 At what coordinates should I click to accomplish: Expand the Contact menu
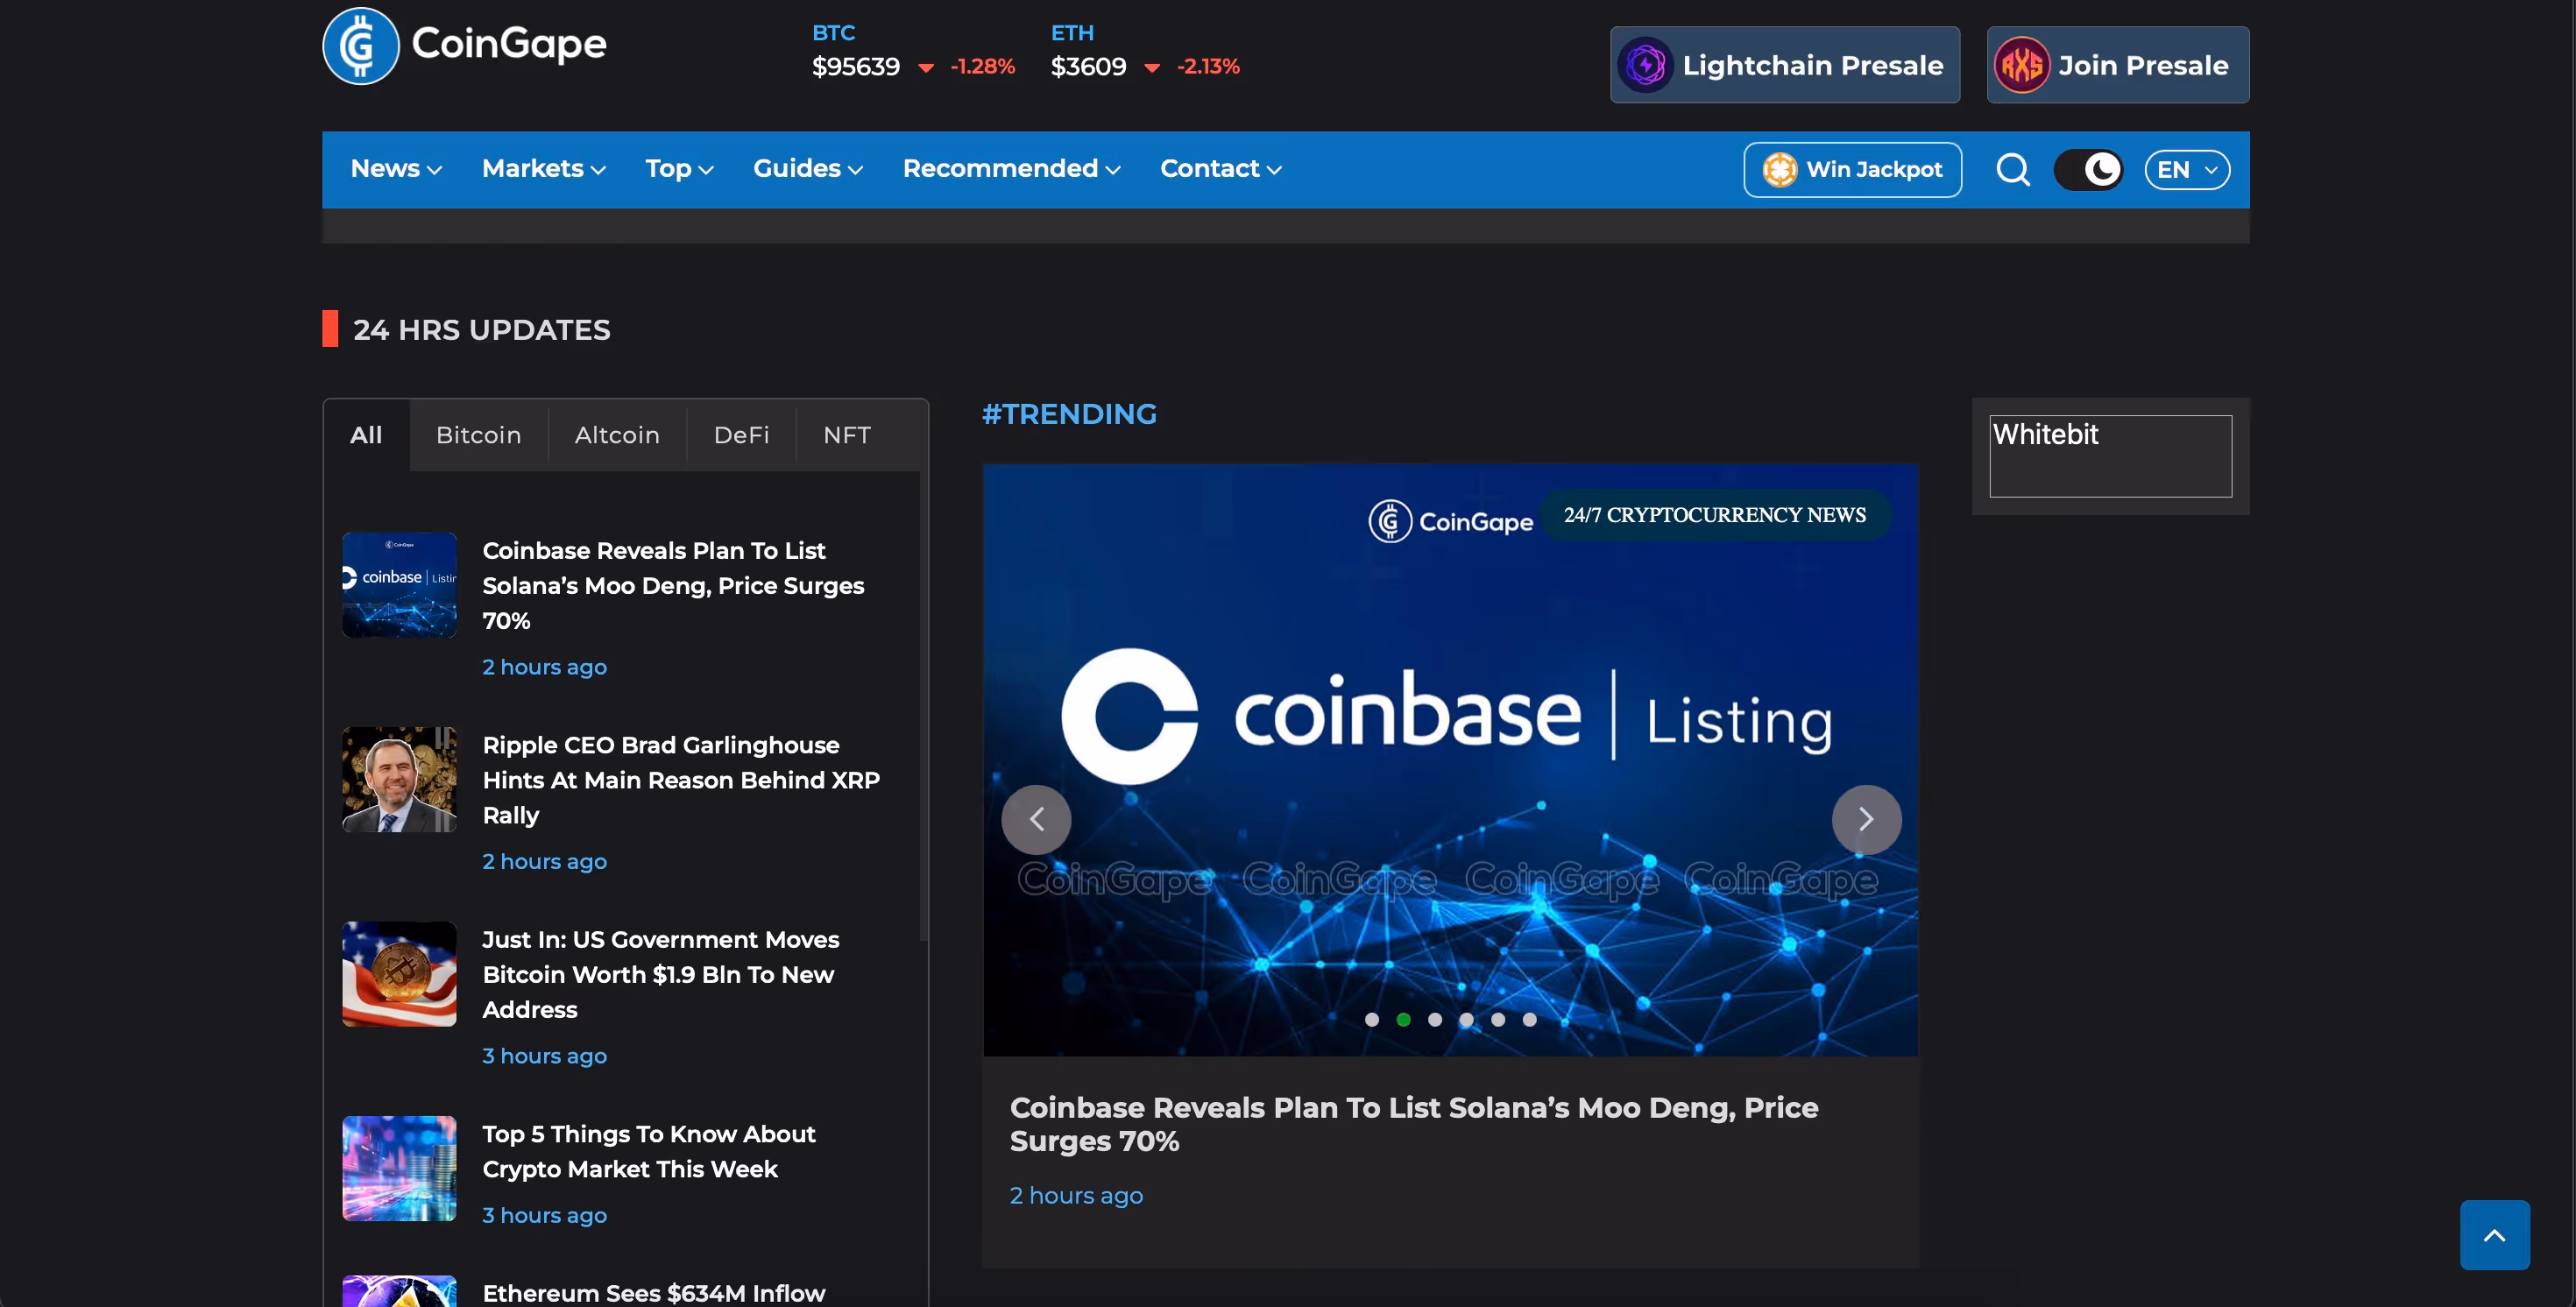coord(1221,169)
